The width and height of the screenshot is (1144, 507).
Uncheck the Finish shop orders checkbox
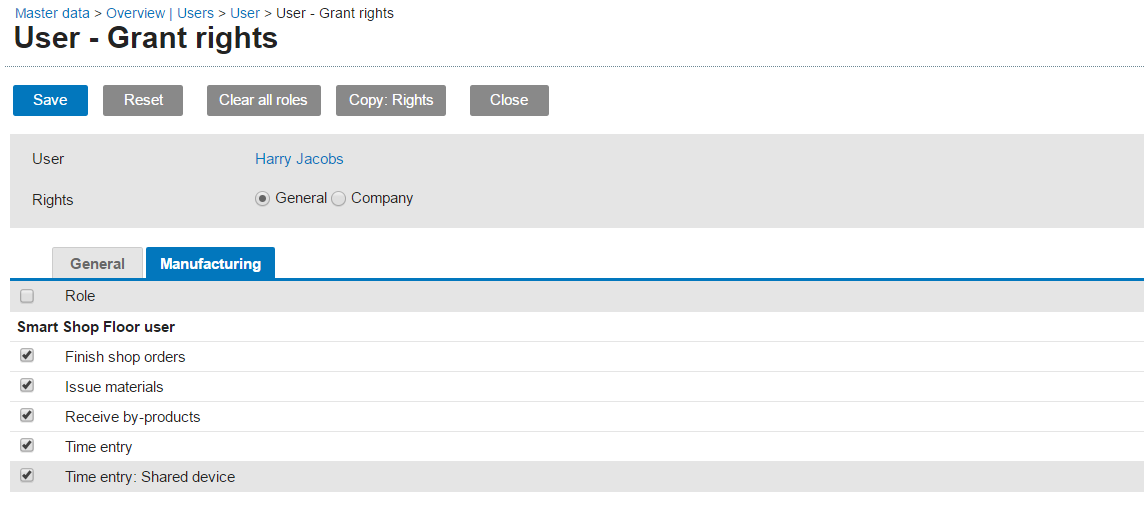(x=27, y=355)
